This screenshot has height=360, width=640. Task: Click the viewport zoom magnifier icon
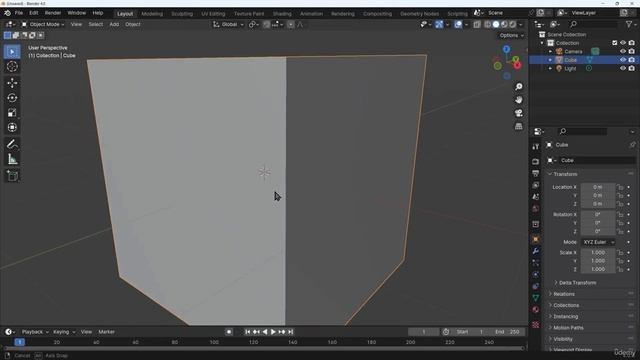pos(518,87)
